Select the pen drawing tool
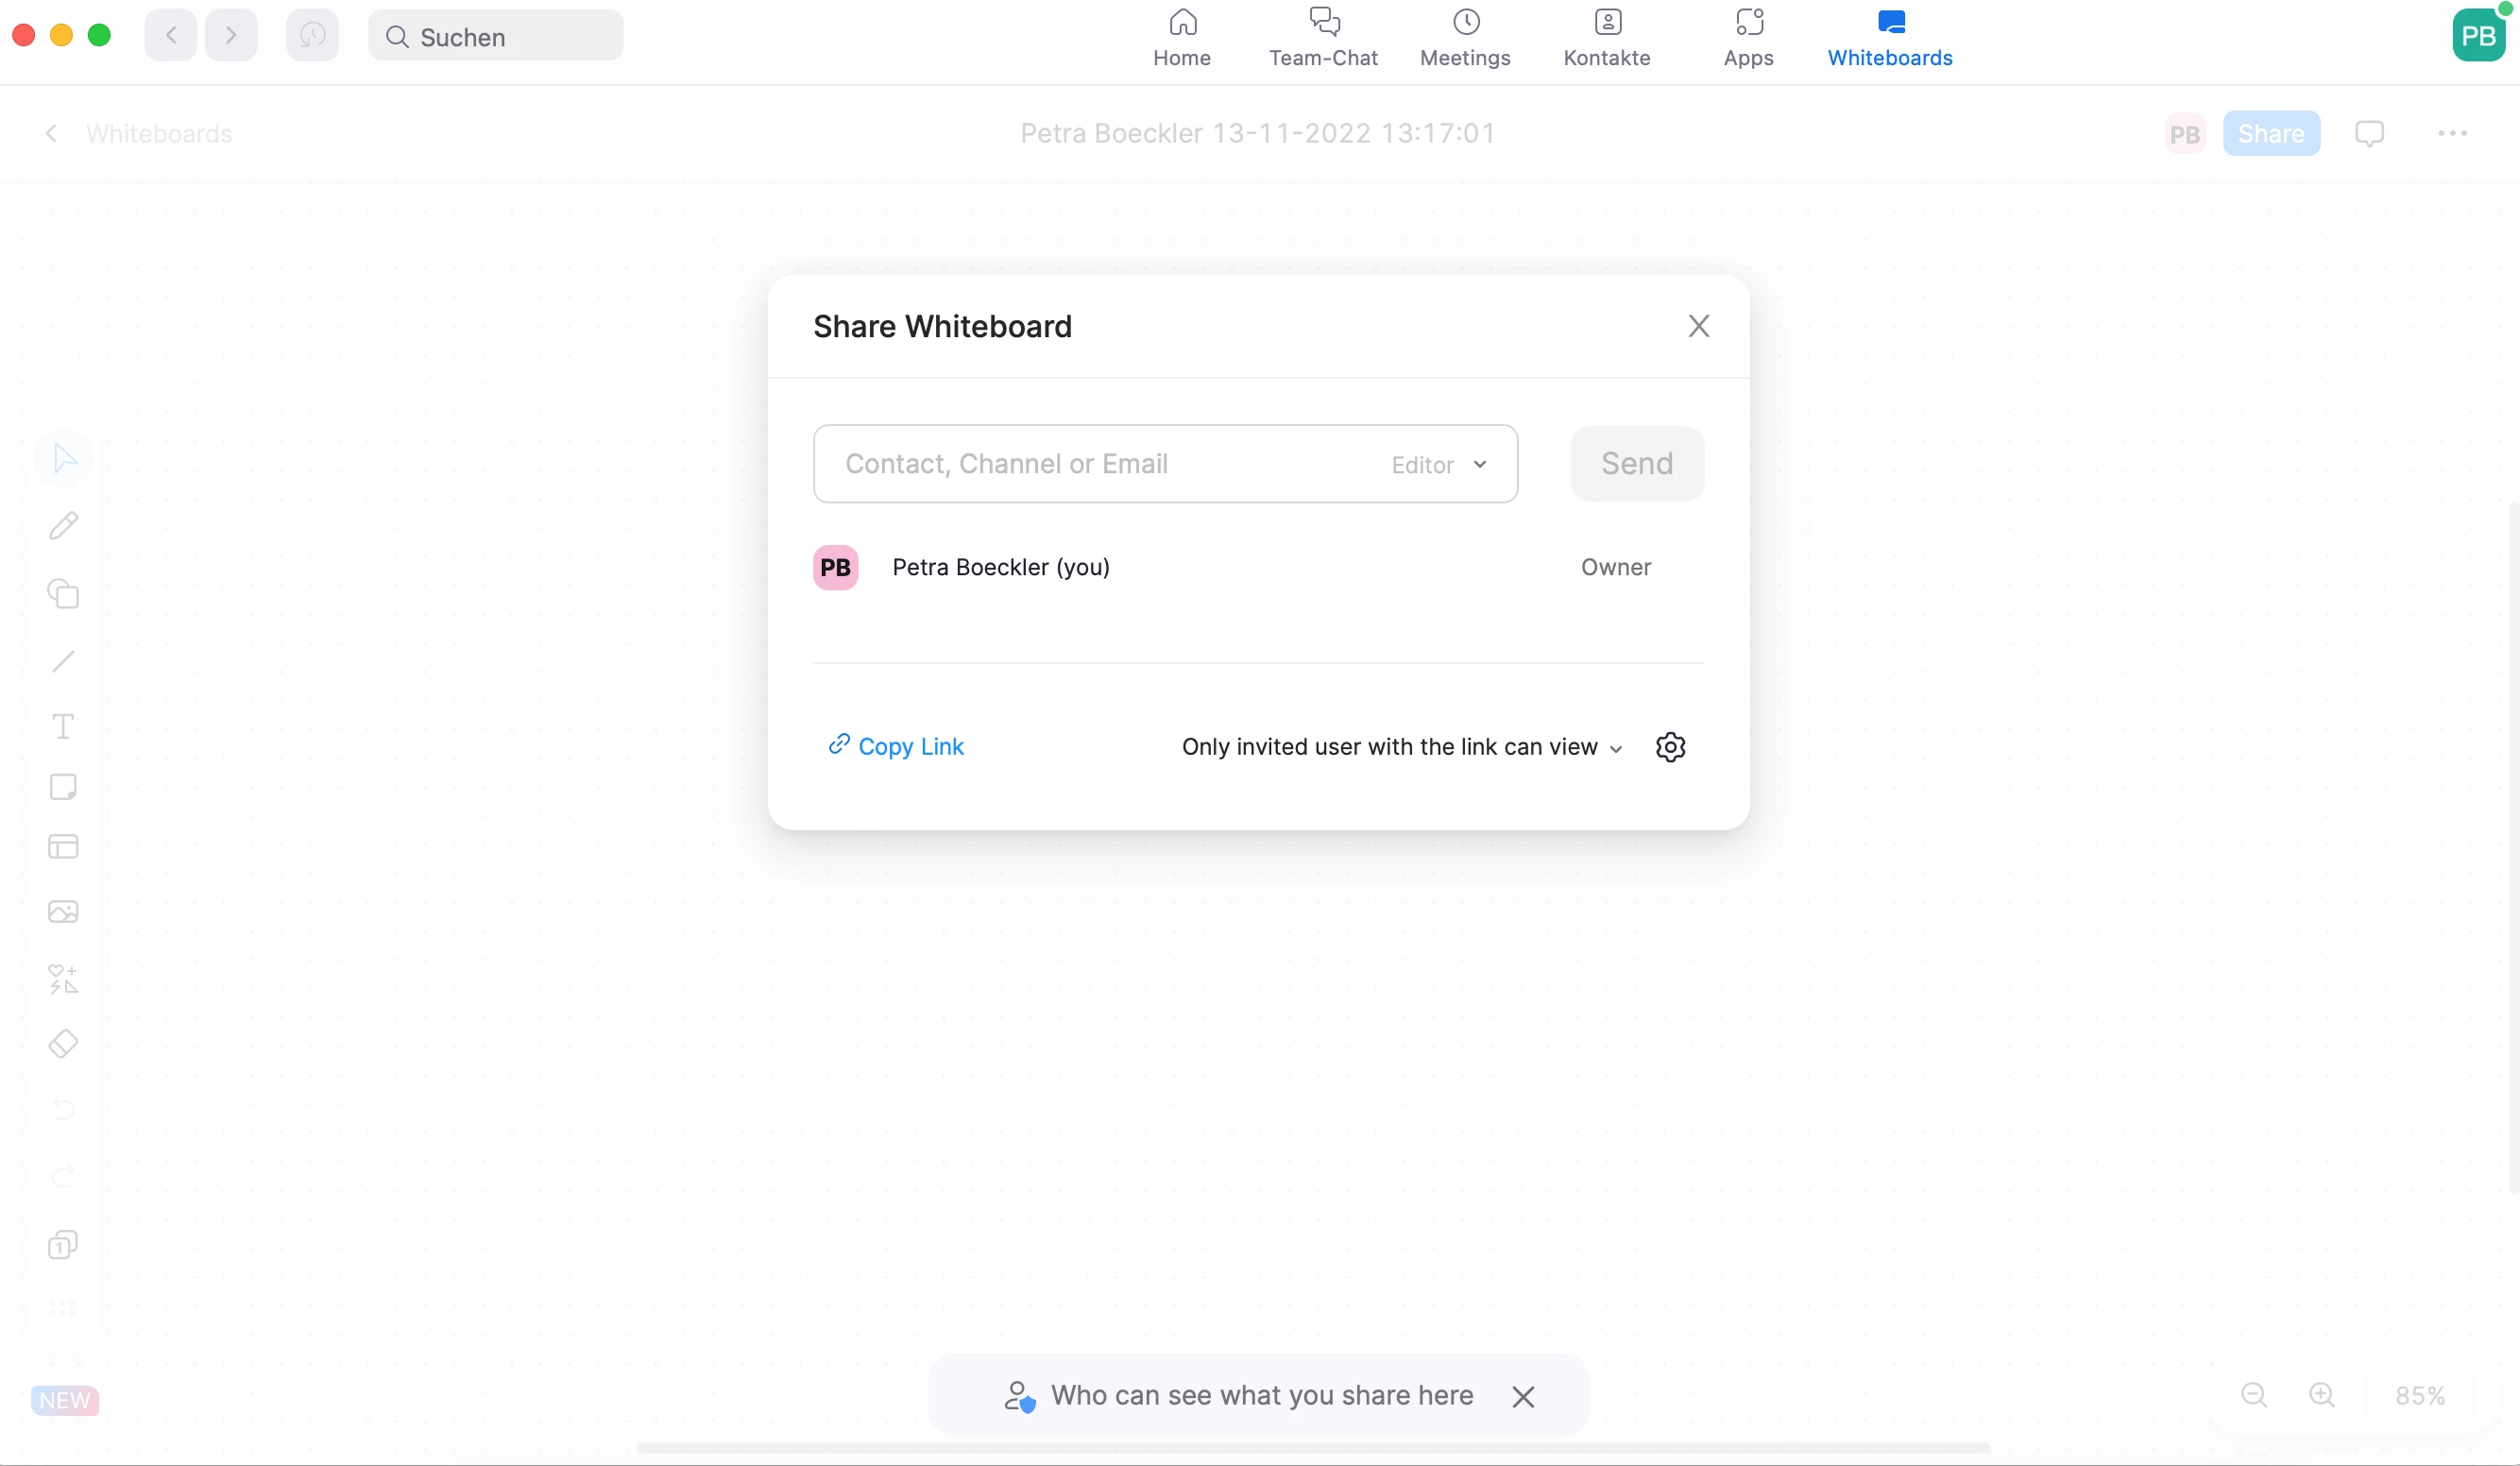This screenshot has width=2520, height=1466. (x=63, y=525)
